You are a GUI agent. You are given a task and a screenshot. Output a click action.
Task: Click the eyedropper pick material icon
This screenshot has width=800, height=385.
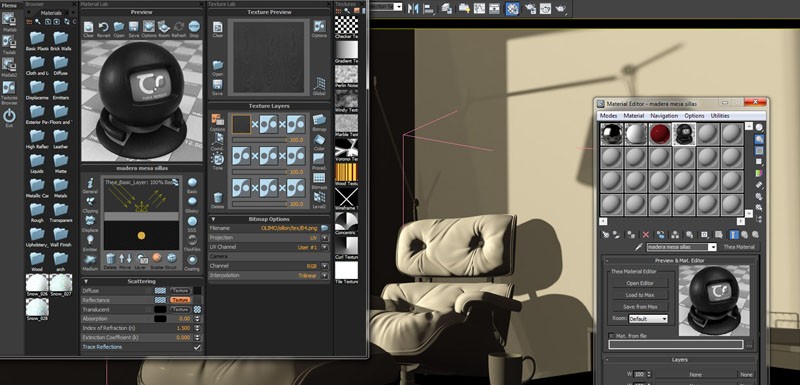click(x=638, y=247)
